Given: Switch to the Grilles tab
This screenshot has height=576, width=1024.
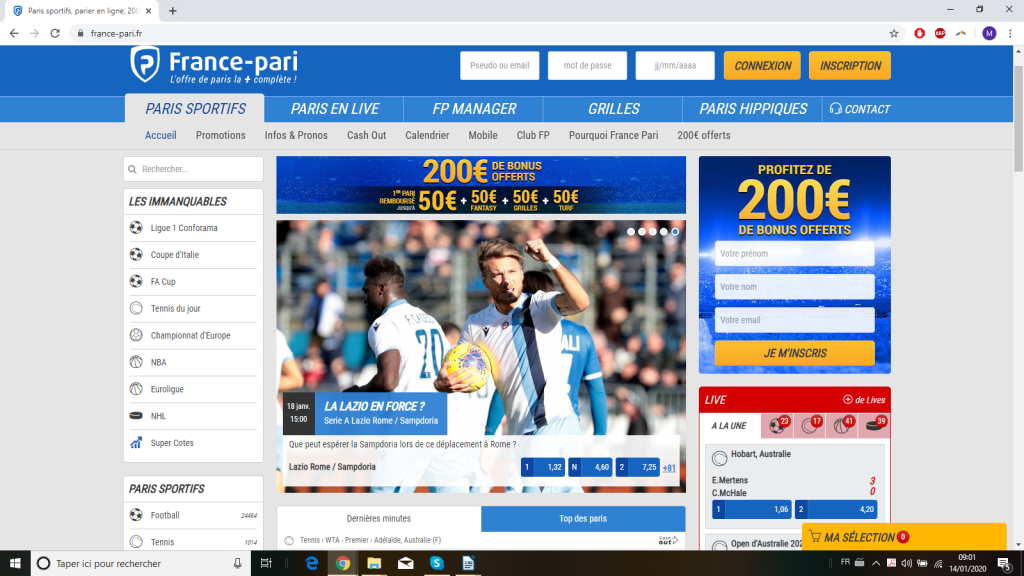Looking at the screenshot, I should tap(613, 109).
